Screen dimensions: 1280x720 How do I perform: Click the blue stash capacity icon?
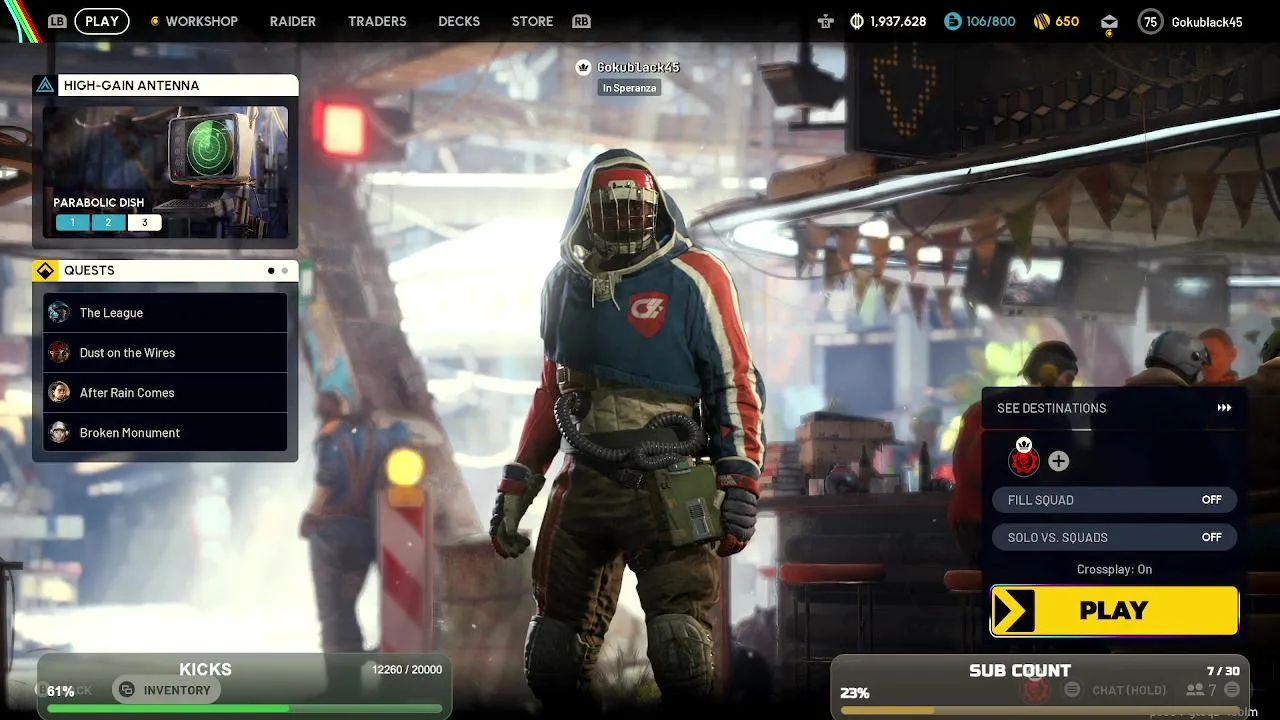click(x=952, y=21)
